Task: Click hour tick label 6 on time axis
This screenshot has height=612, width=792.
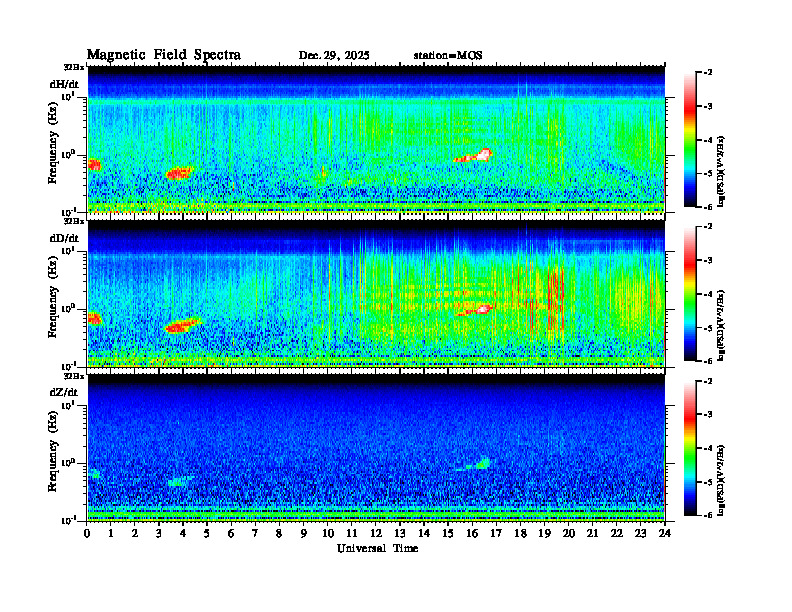Action: click(x=231, y=534)
